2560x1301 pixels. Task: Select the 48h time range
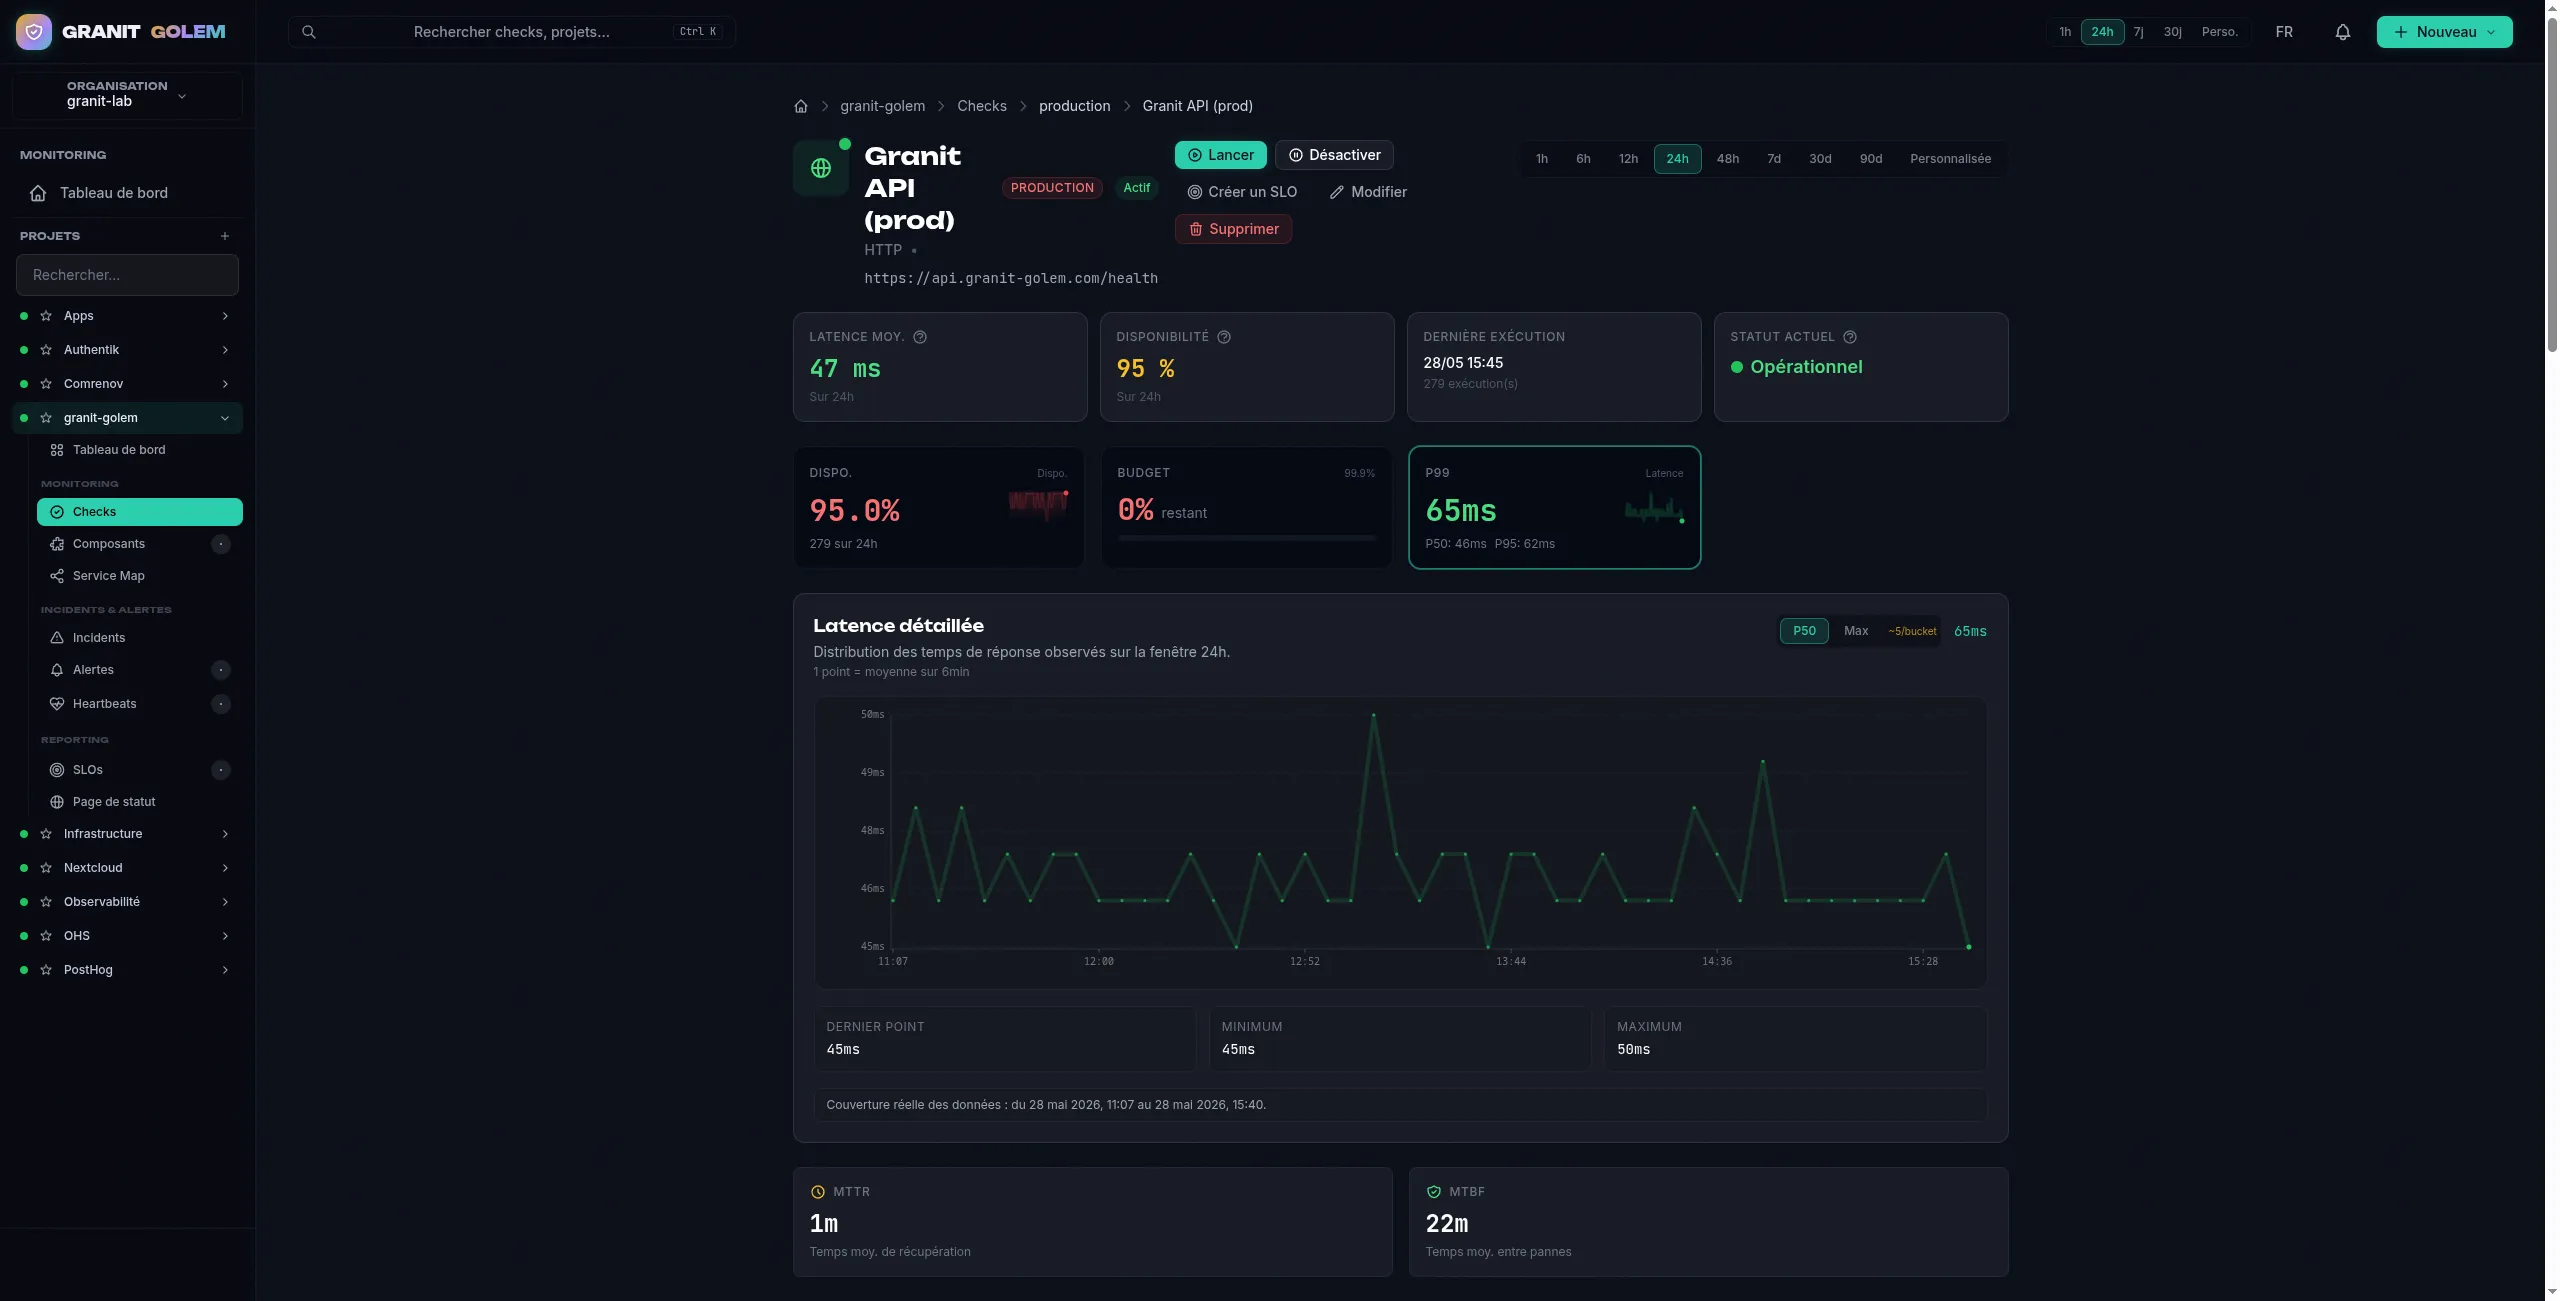[1728, 159]
